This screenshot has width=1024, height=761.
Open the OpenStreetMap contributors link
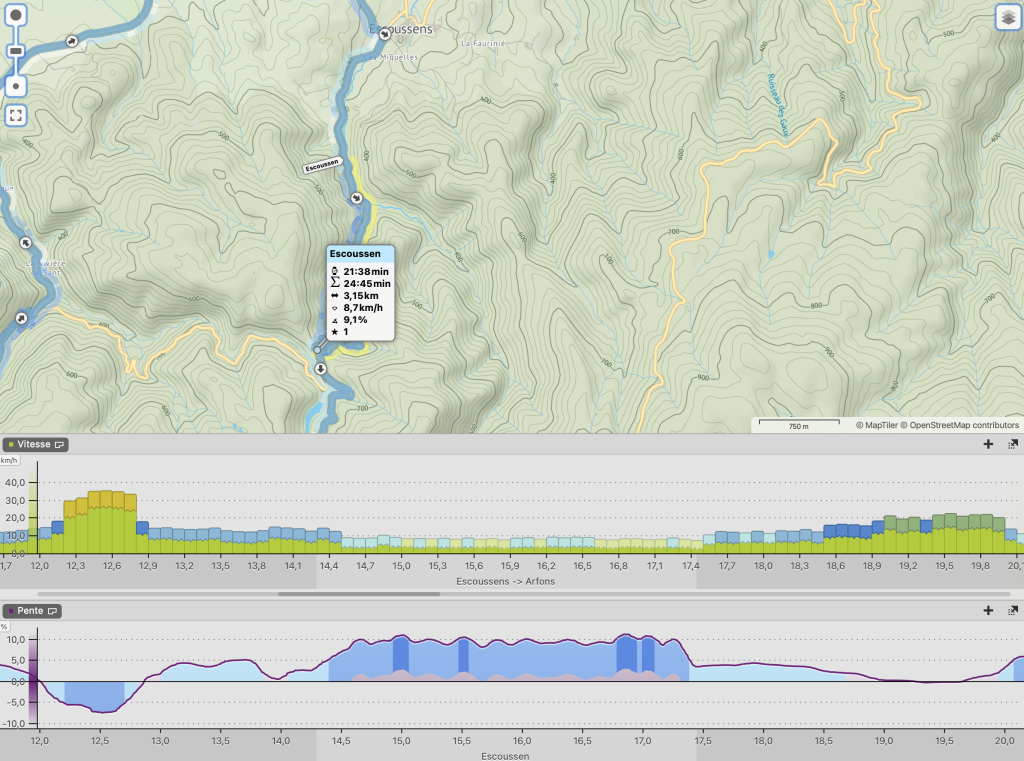click(x=964, y=425)
